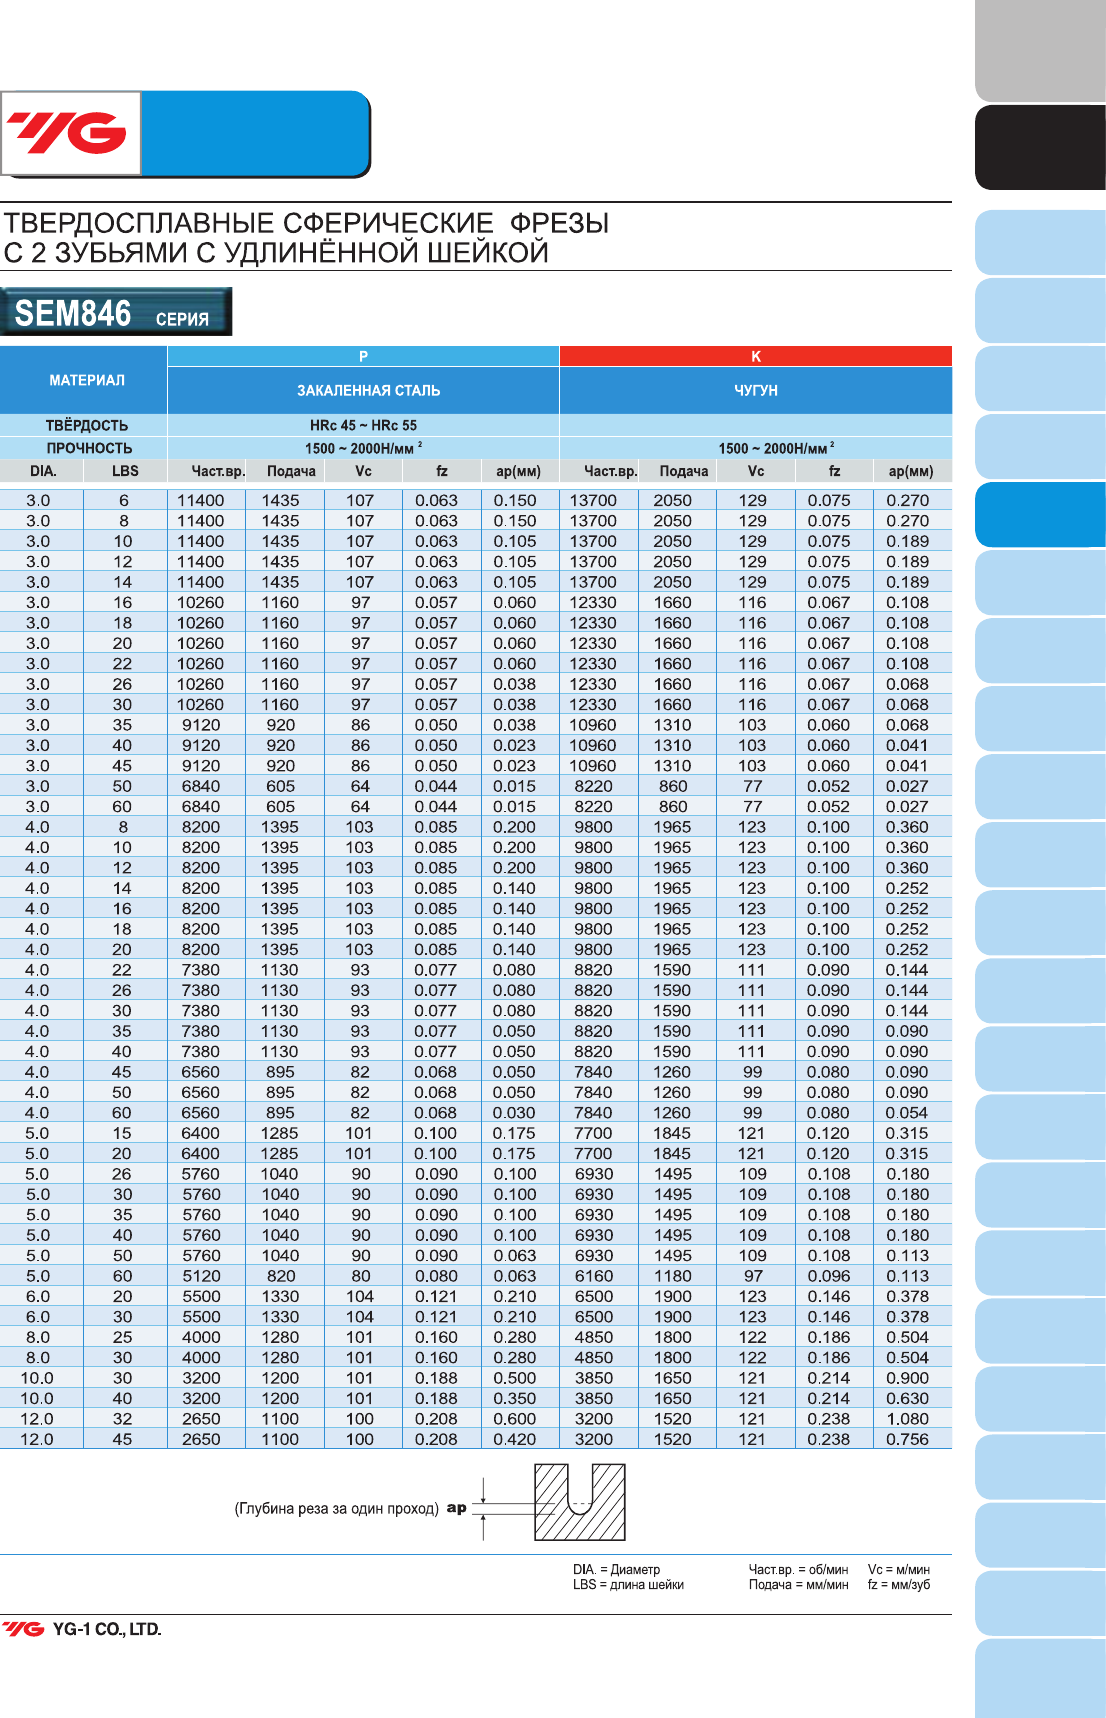This screenshot has width=1106, height=1718.
Task: Click the ap value 1.080
Action: click(x=907, y=1419)
